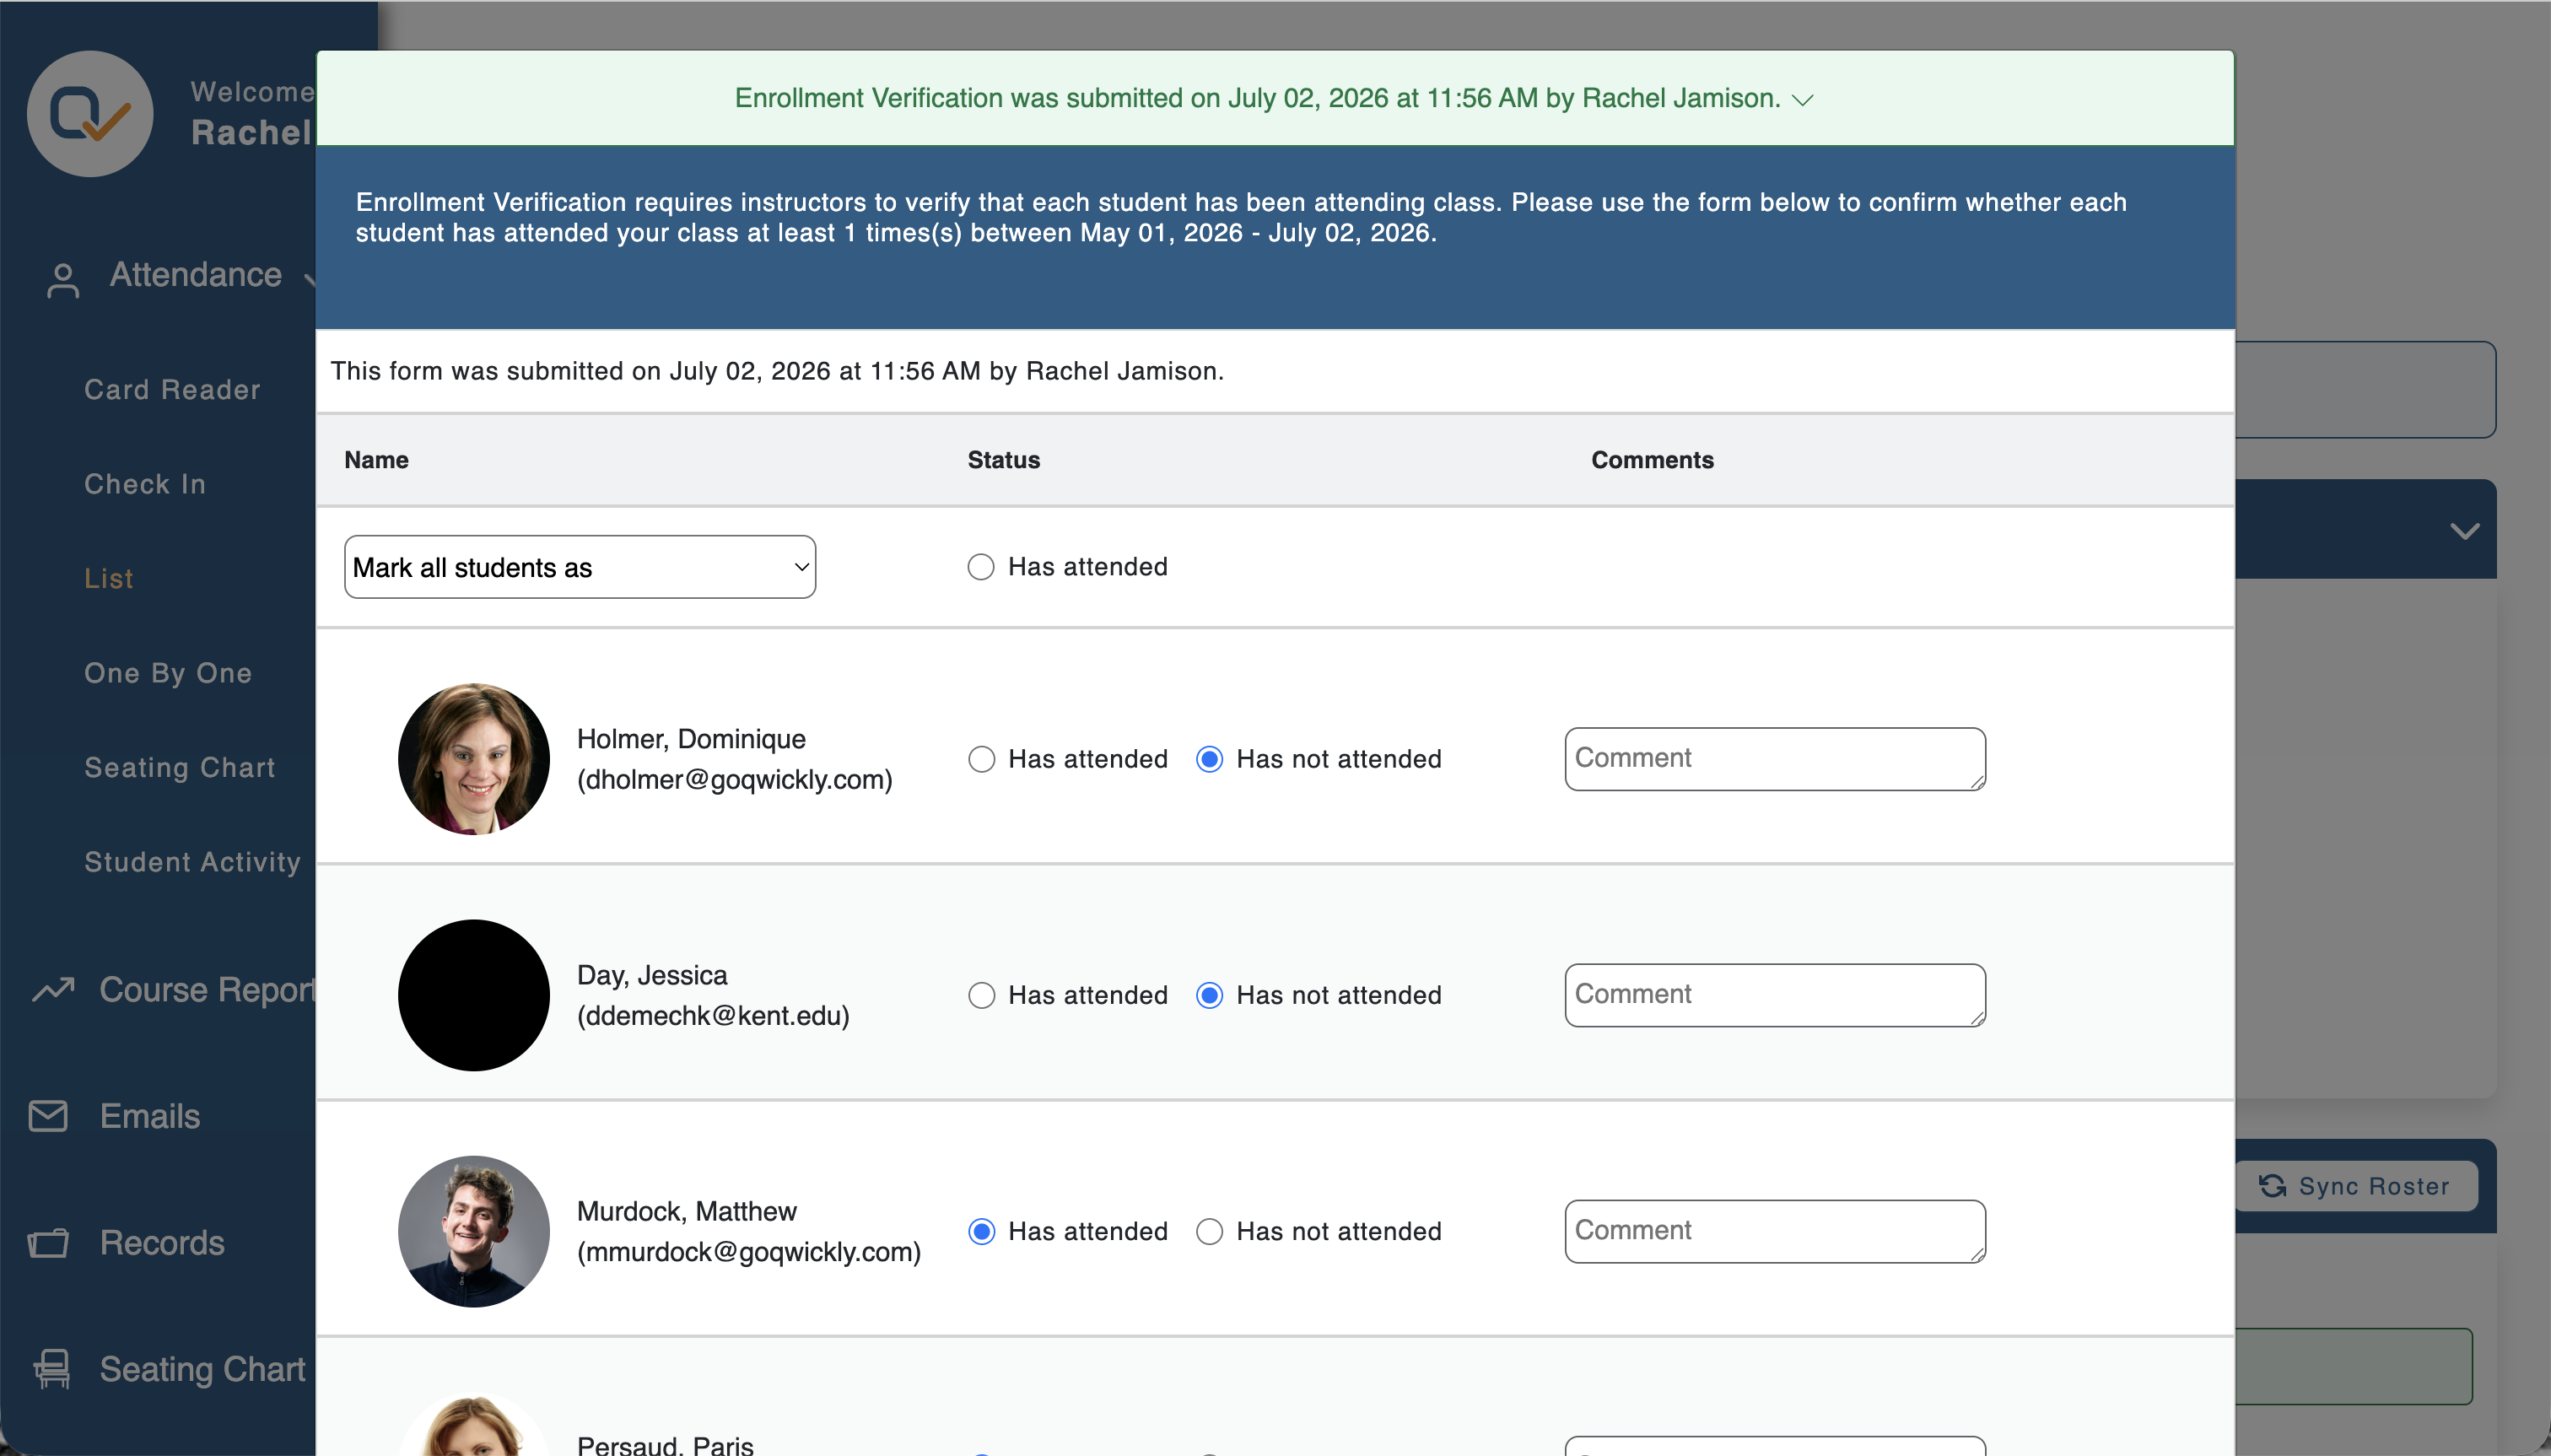Click the Seating Chart chair icon
2551x1456 pixels.
point(52,1369)
